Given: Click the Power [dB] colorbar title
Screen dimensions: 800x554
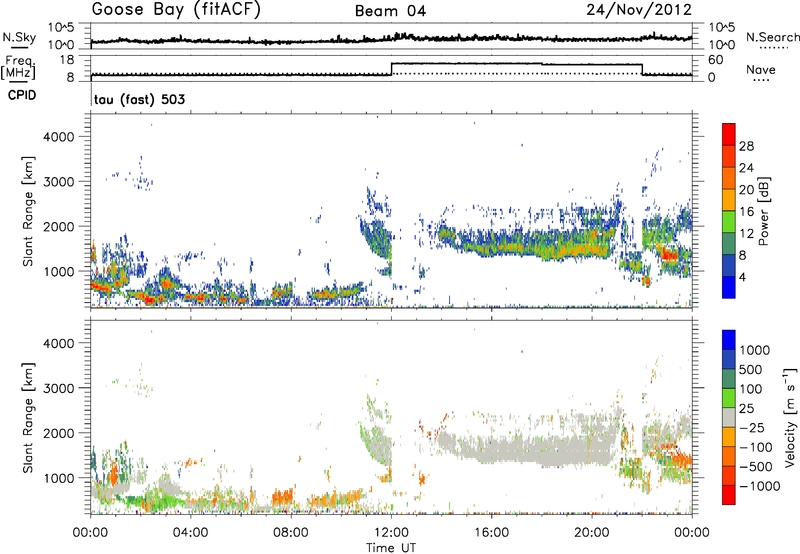Looking at the screenshot, I should [x=763, y=211].
